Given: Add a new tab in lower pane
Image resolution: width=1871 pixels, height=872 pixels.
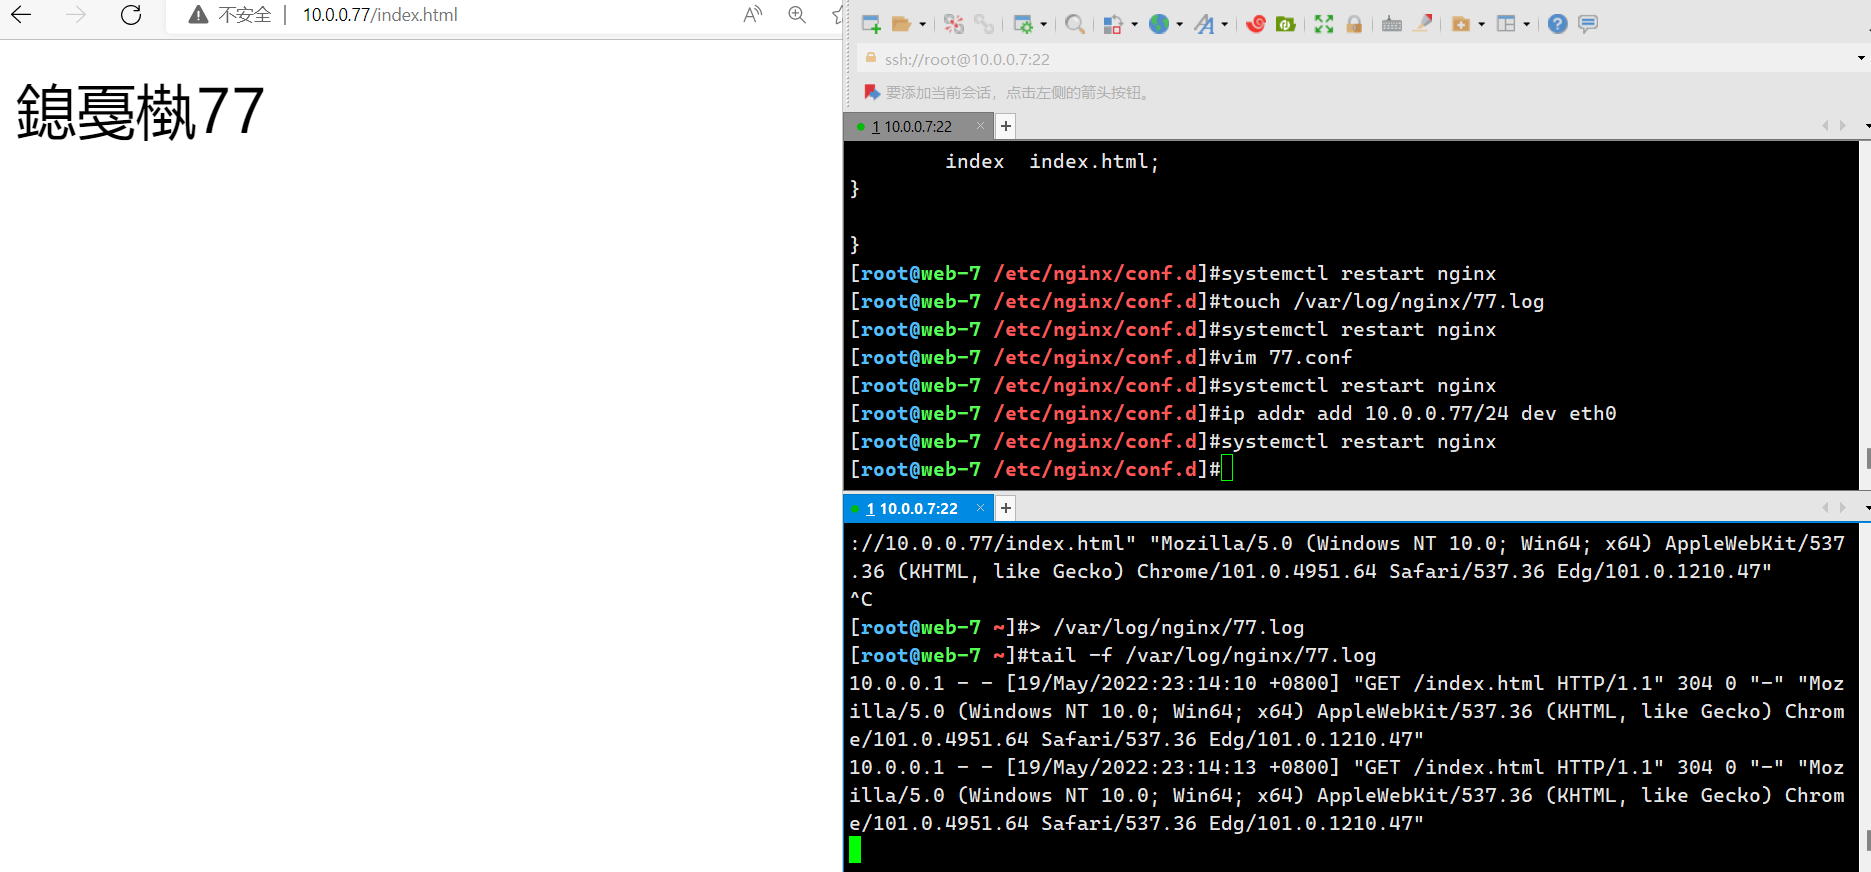Looking at the screenshot, I should pyautogui.click(x=1006, y=508).
